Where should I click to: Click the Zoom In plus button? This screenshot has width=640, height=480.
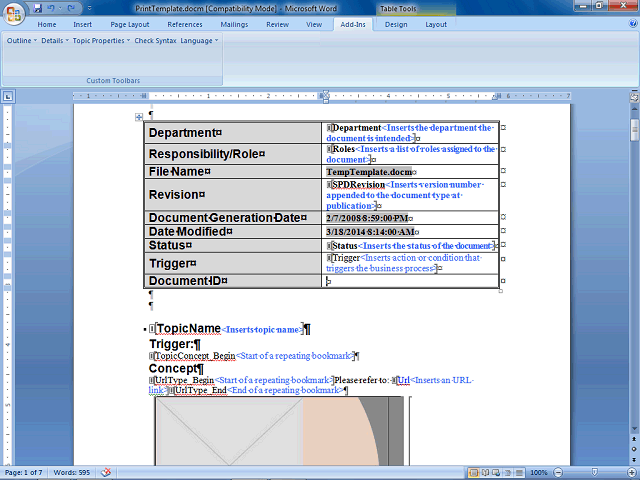tap(632, 473)
